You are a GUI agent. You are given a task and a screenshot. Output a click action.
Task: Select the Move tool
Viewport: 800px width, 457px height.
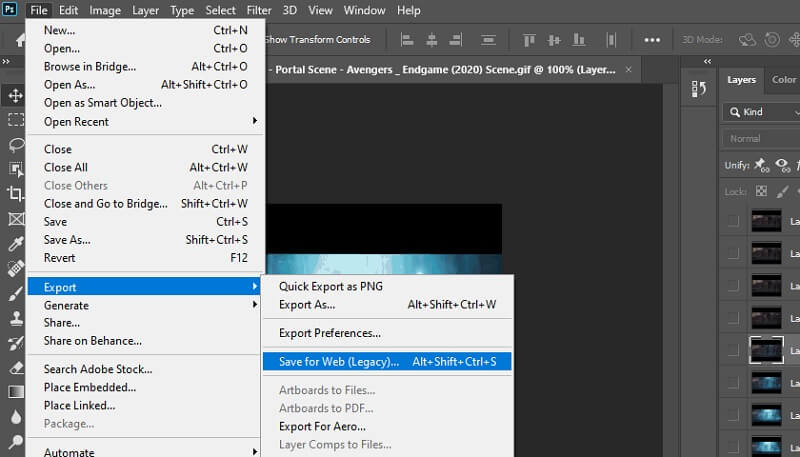[x=15, y=95]
